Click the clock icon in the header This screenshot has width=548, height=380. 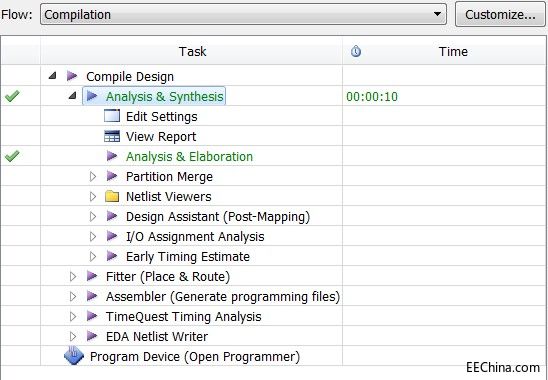[x=356, y=51]
